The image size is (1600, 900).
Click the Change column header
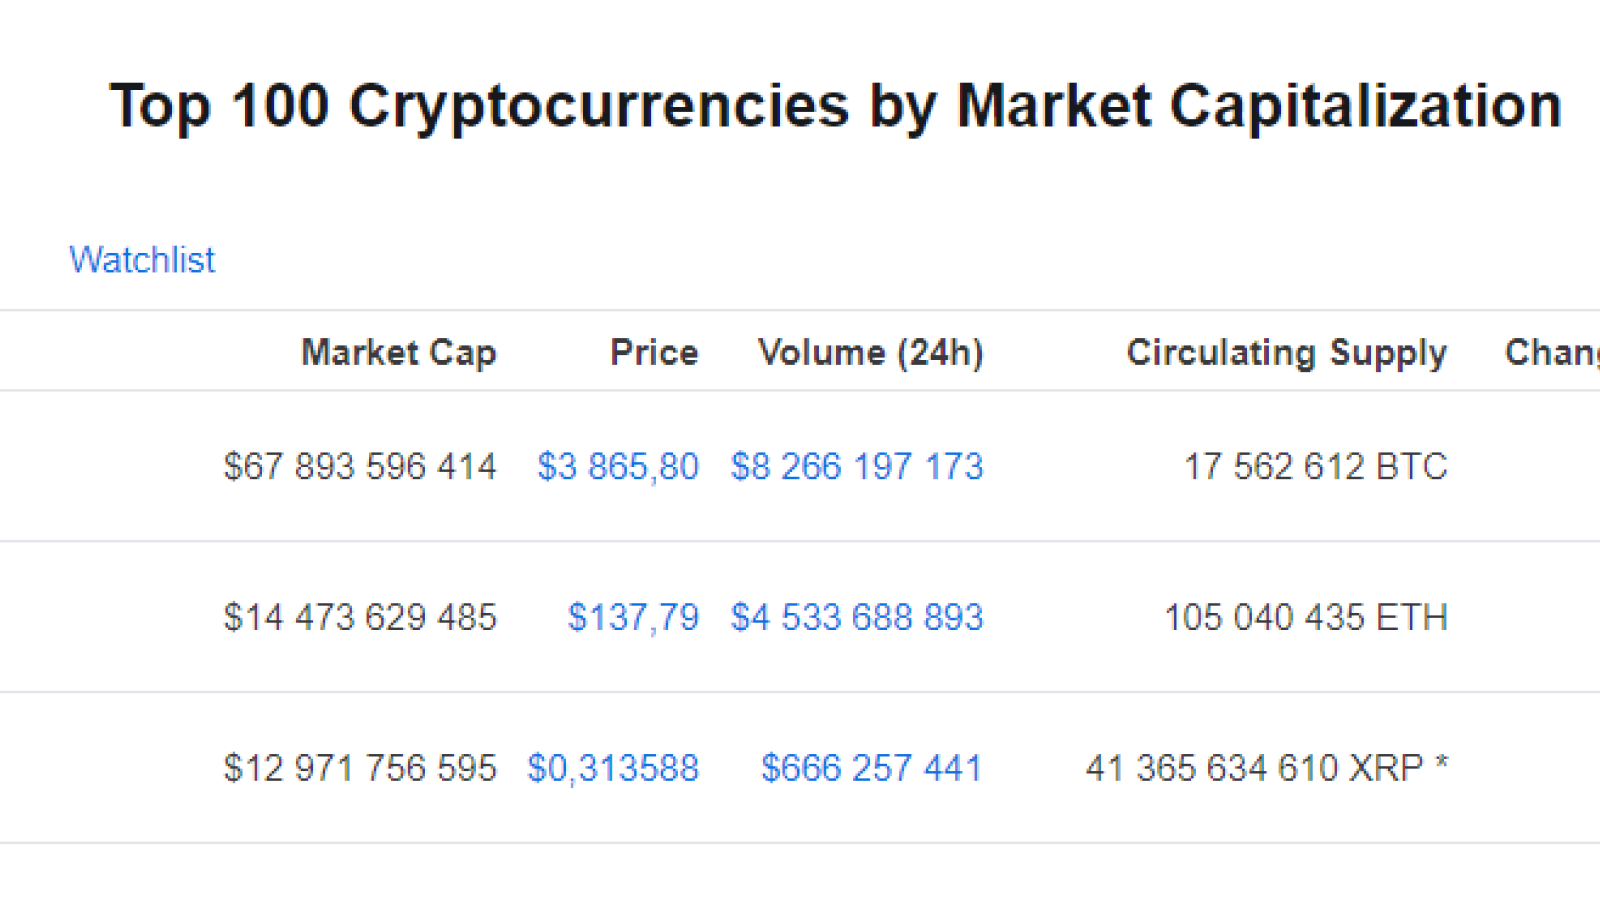pos(1552,353)
